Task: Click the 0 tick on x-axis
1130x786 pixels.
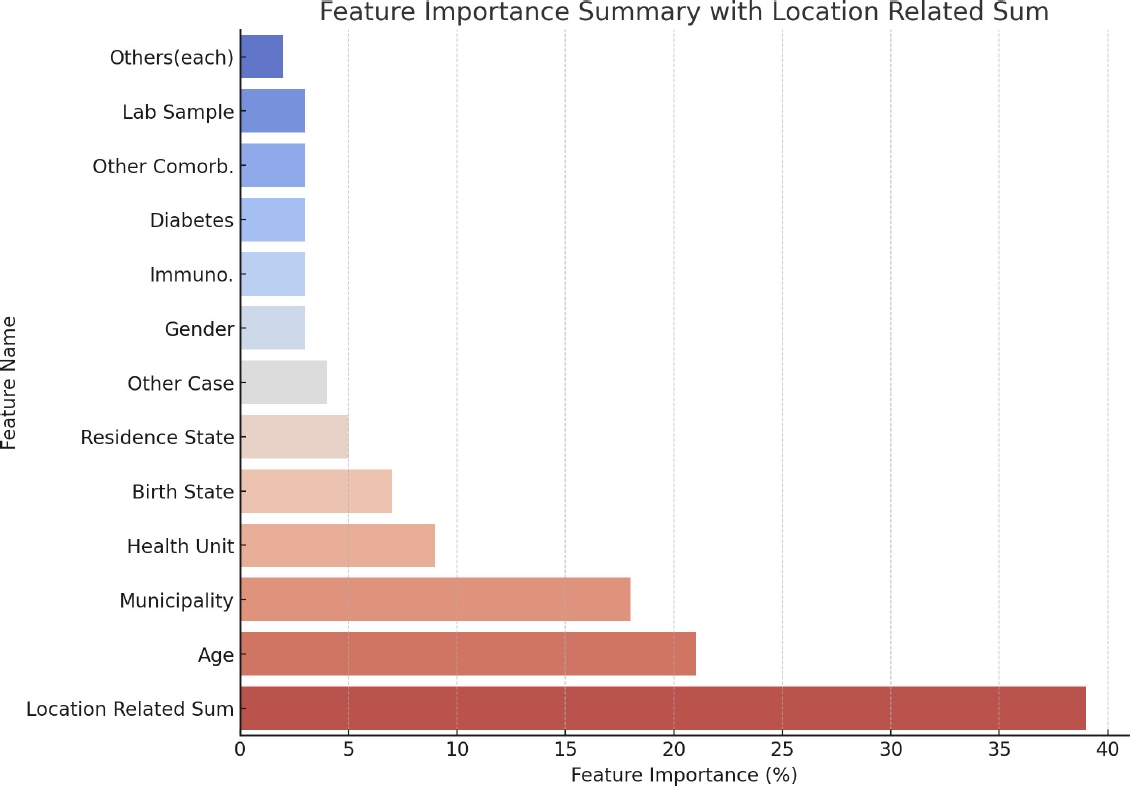Action: coord(240,749)
